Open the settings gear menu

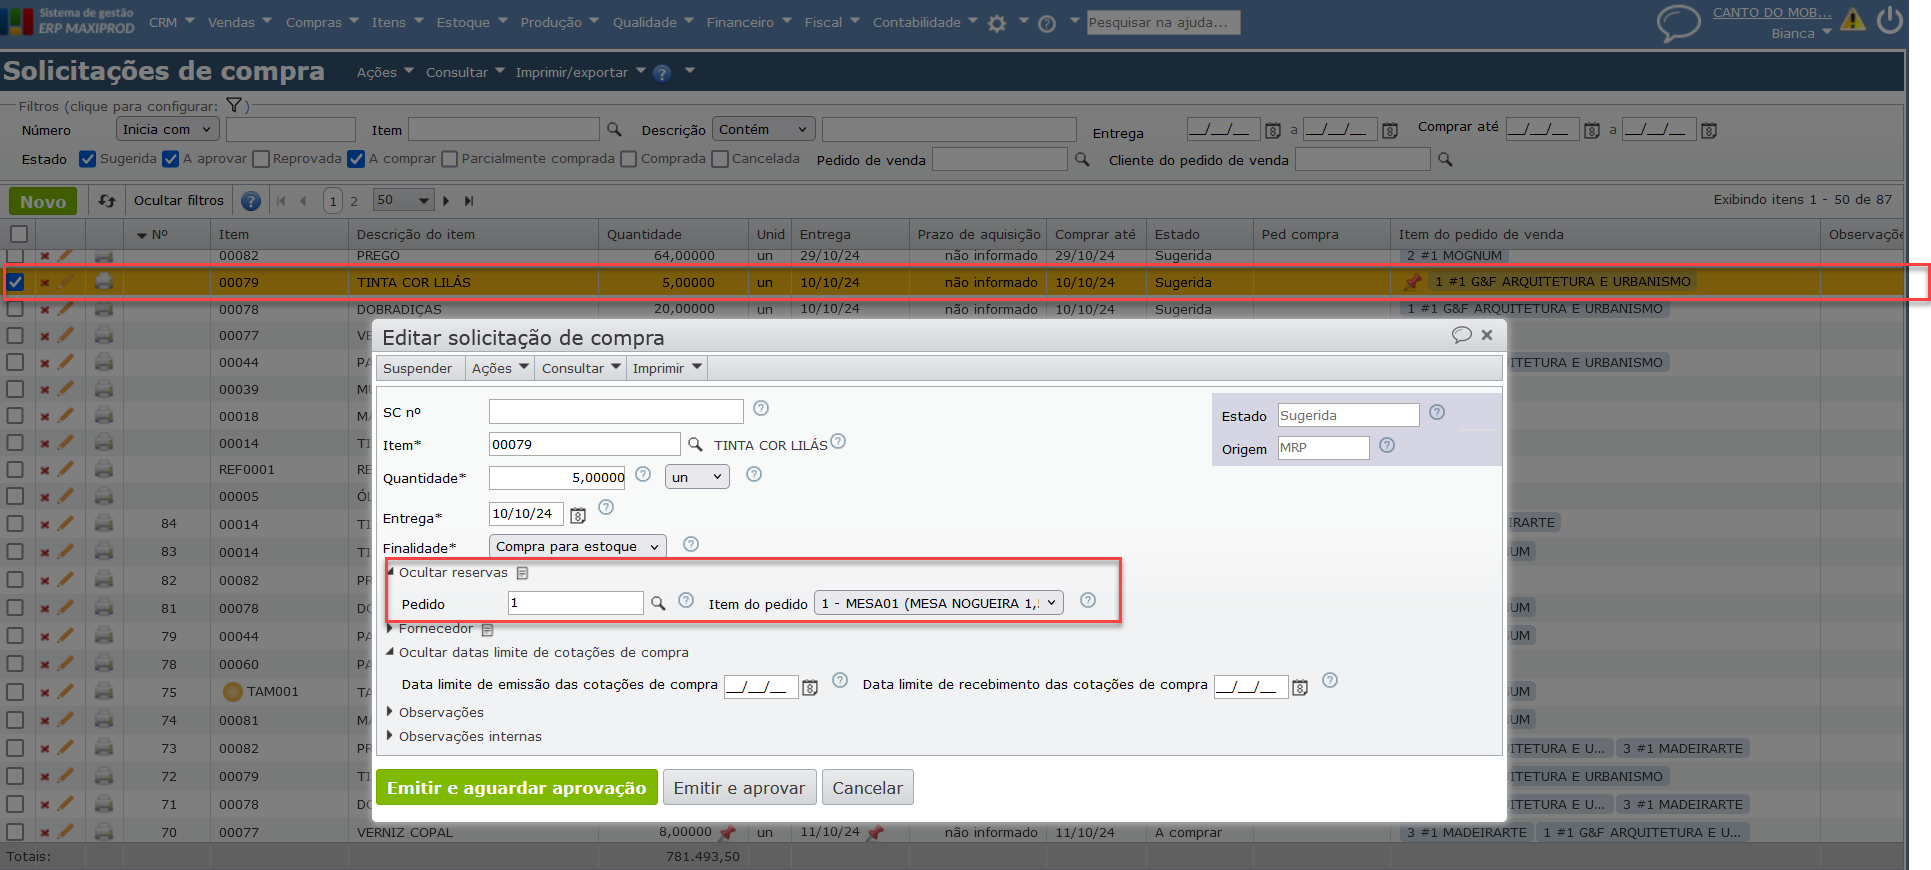pyautogui.click(x=997, y=23)
